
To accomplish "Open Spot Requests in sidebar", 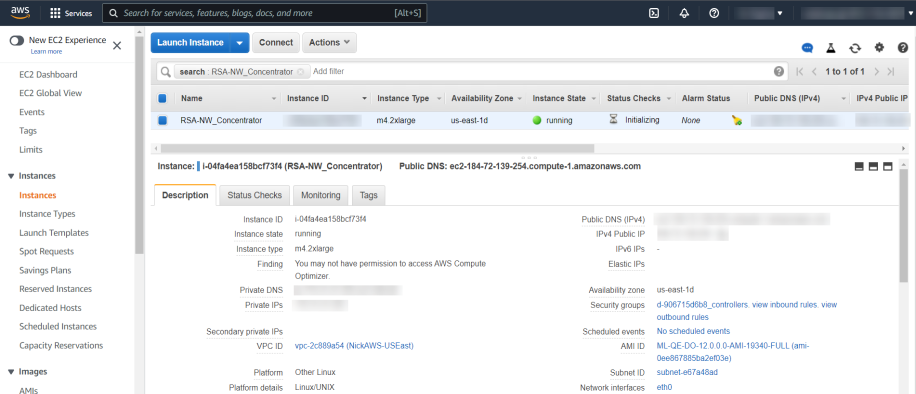I will (x=47, y=251).
